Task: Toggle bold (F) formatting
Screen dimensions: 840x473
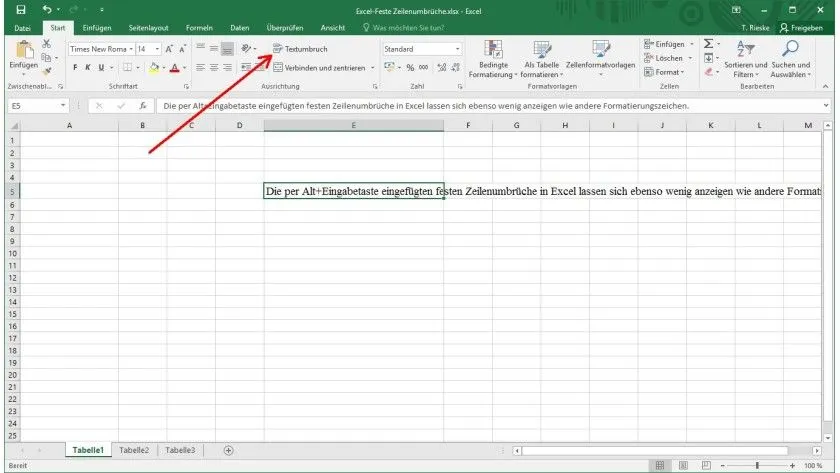Action: pos(75,67)
